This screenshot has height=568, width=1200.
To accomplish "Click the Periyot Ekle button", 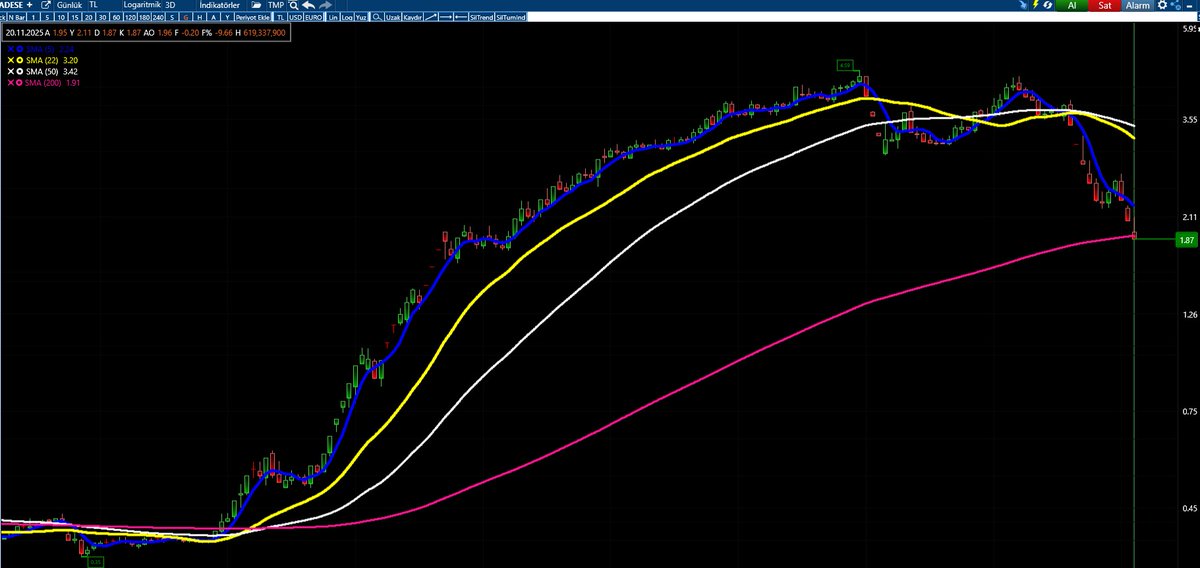I will click(252, 19).
